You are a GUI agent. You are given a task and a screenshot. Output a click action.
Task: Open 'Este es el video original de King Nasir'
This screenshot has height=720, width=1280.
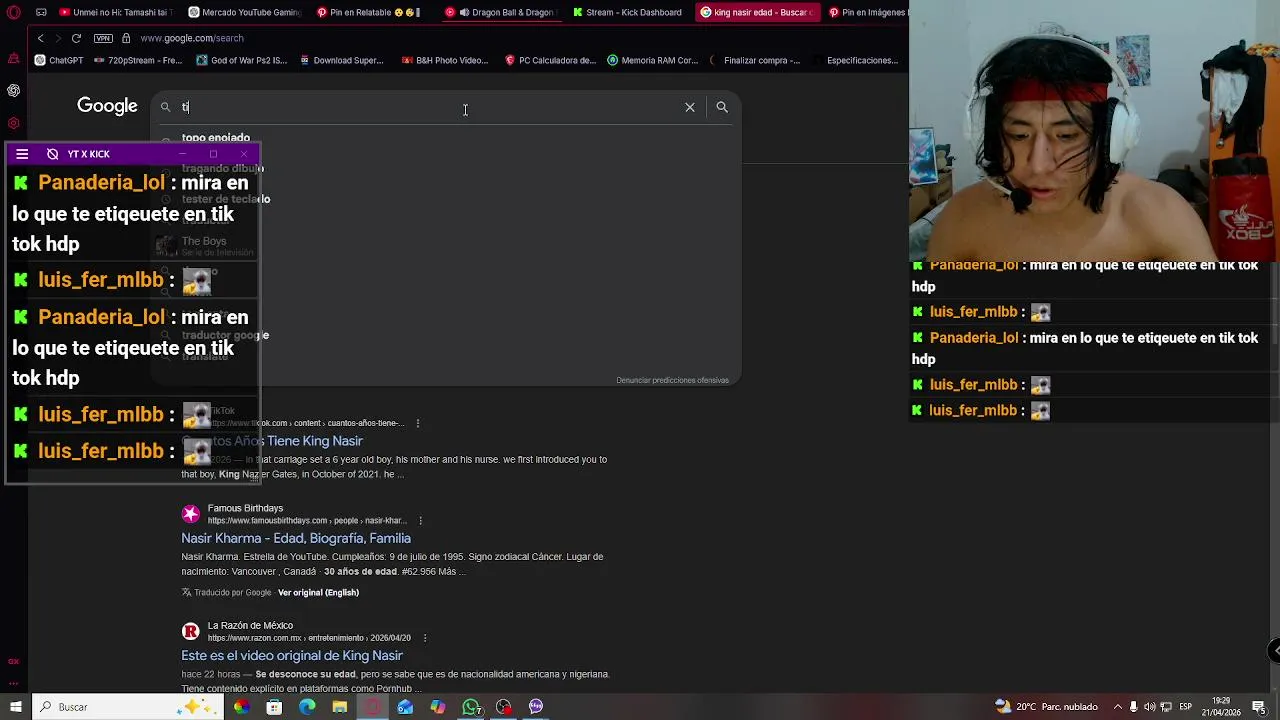pyautogui.click(x=292, y=655)
